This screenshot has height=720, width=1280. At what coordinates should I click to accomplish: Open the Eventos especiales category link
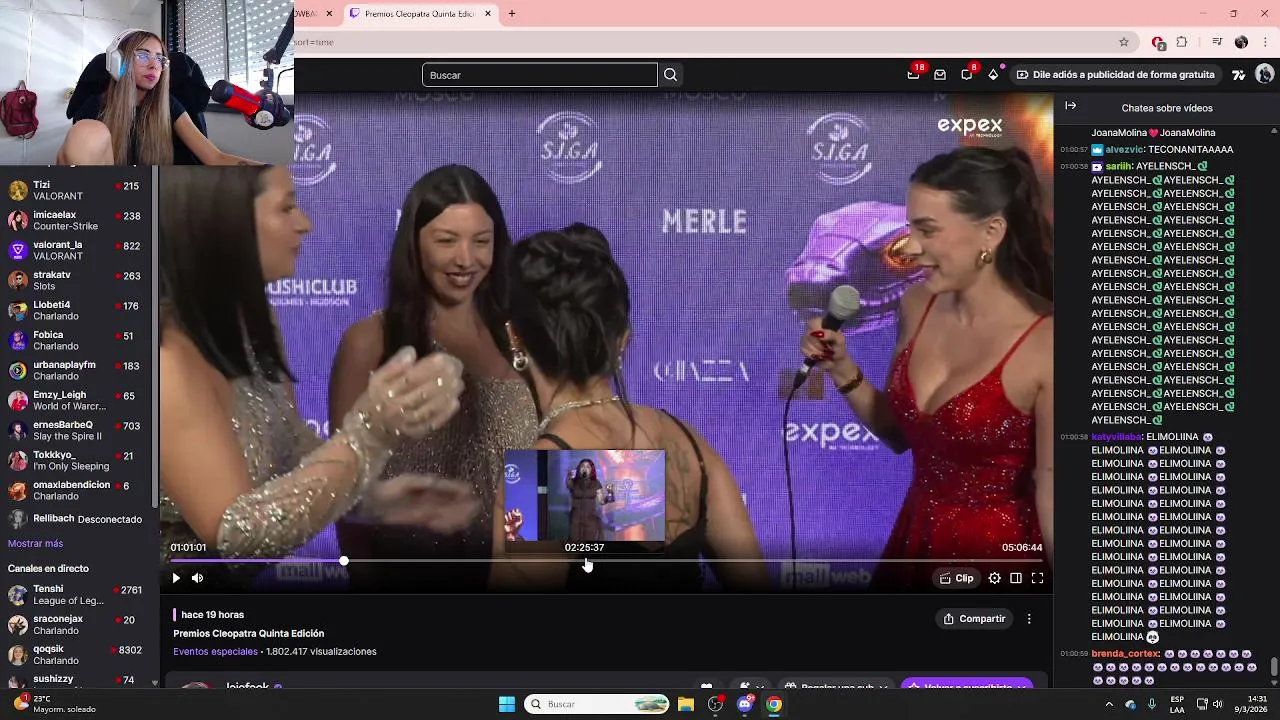(x=215, y=652)
